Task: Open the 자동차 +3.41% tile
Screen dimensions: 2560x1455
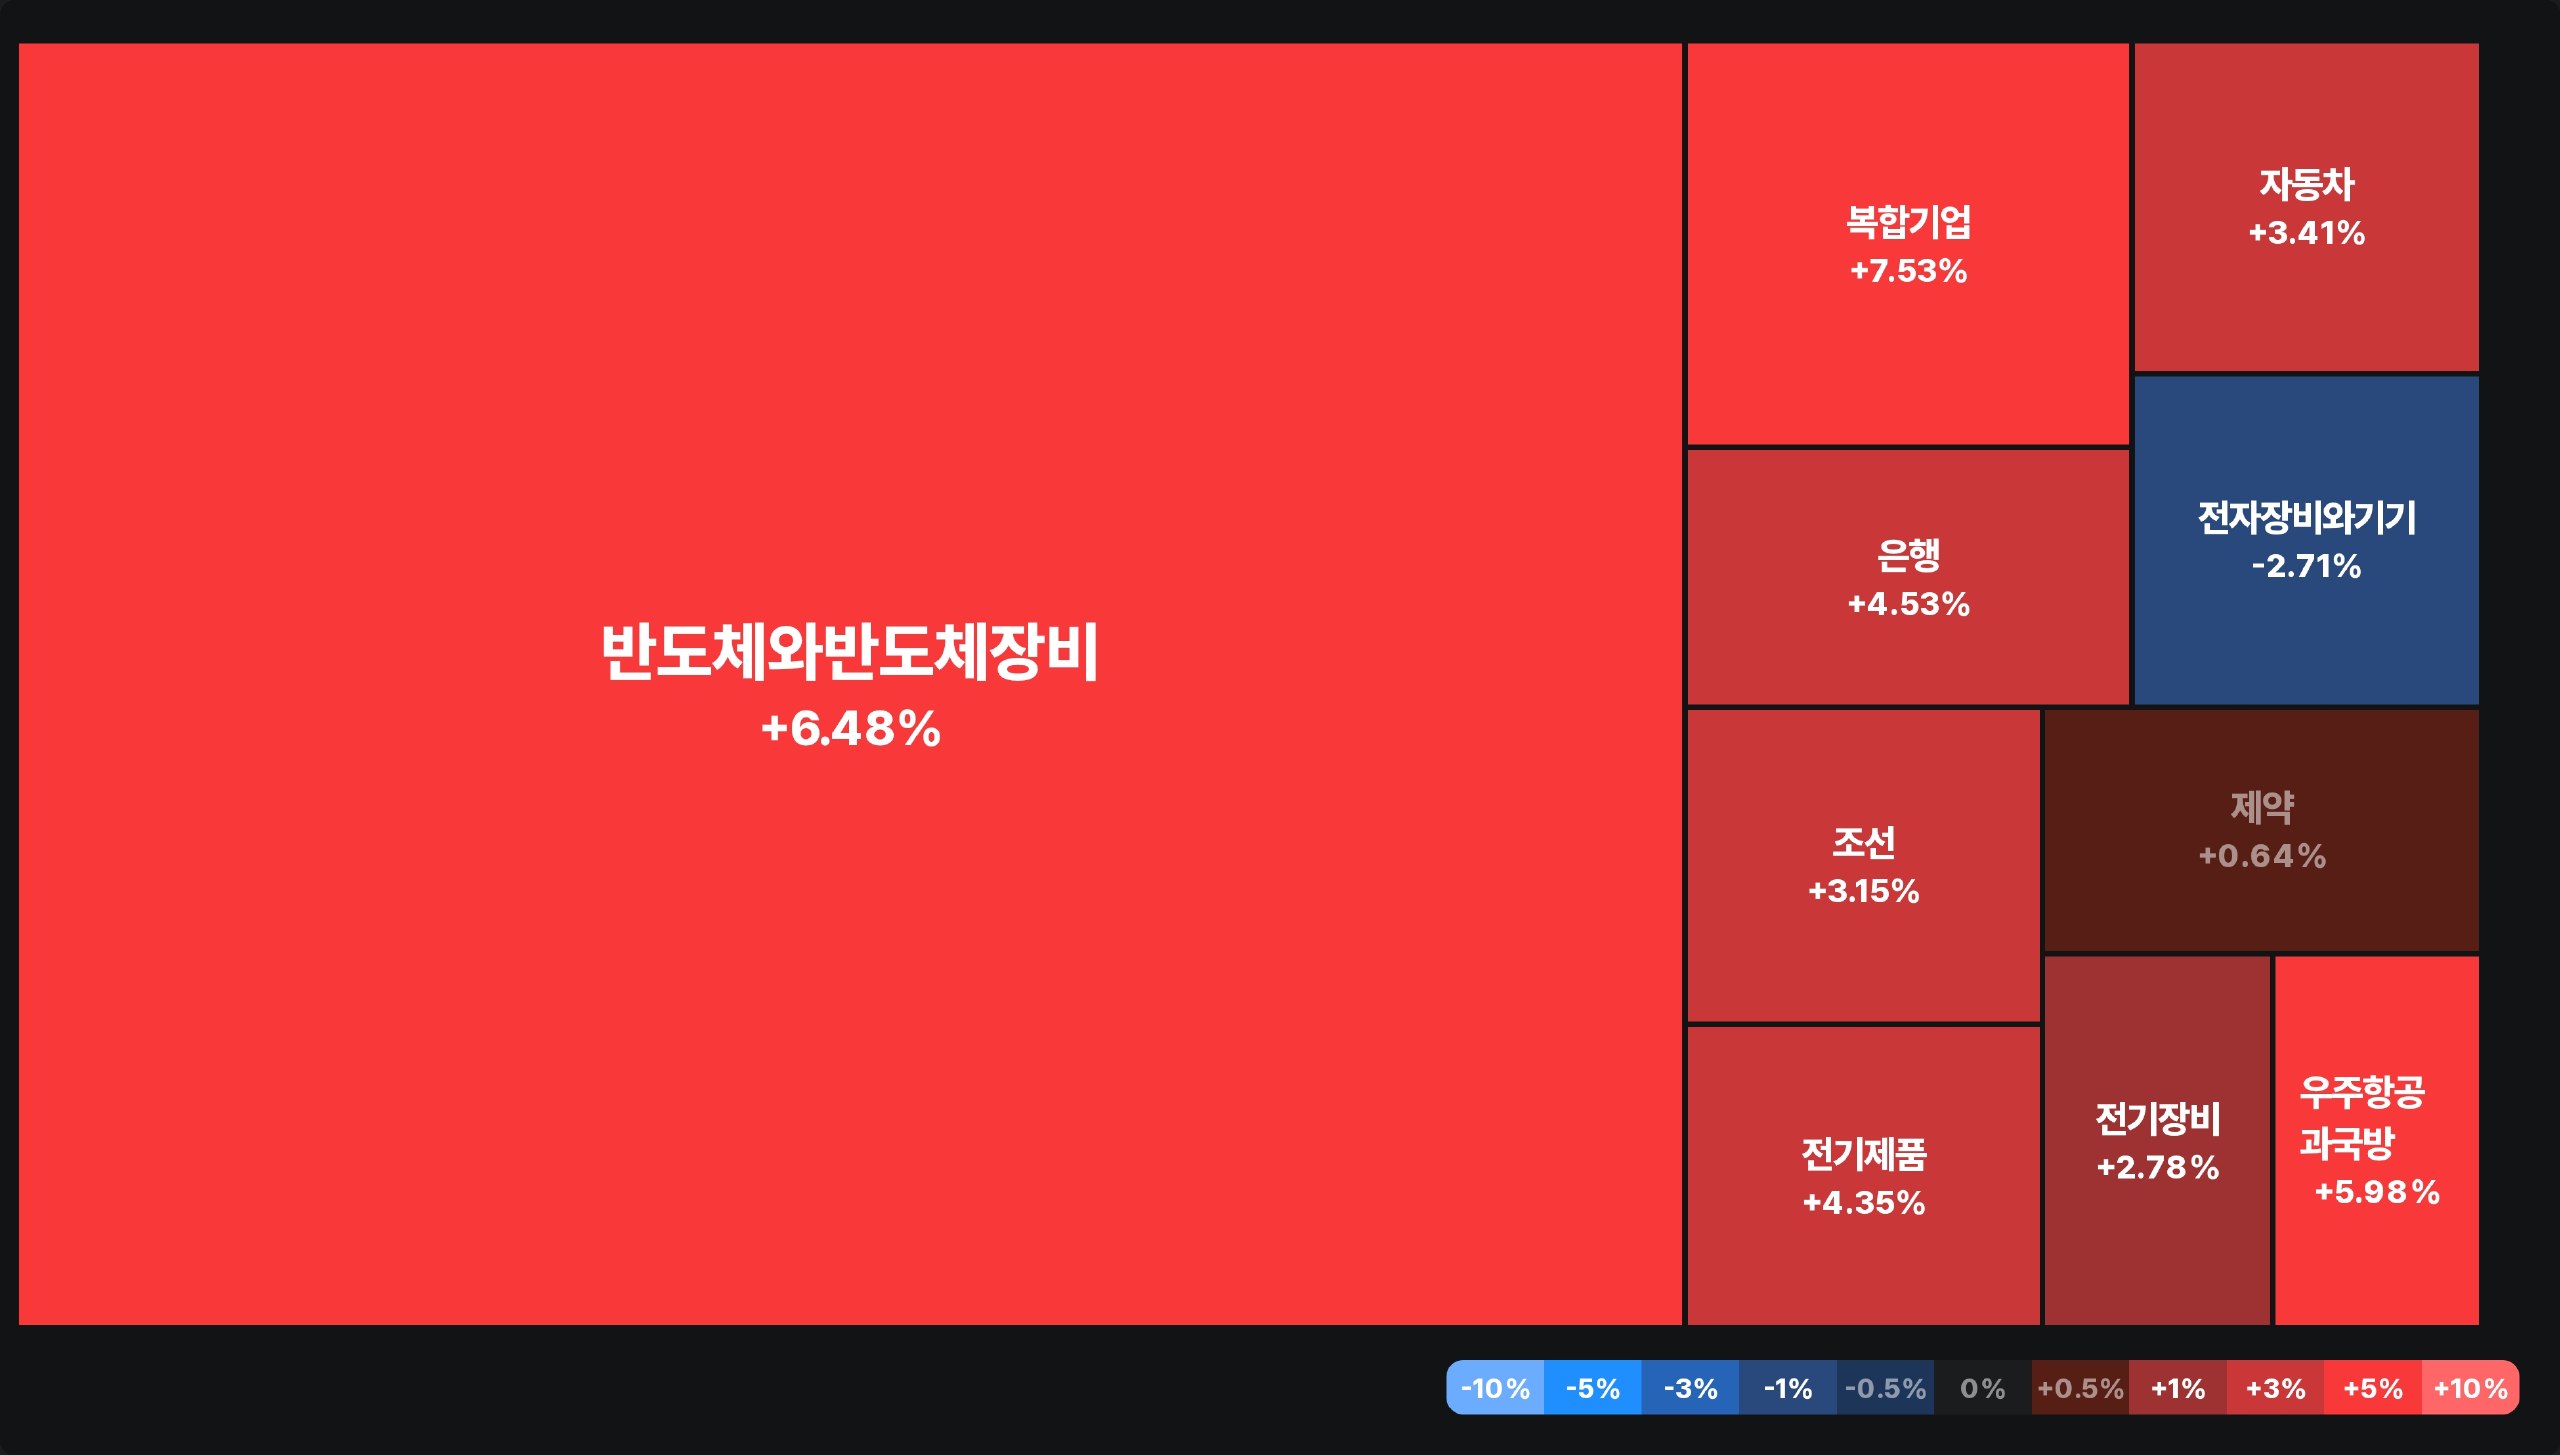Action: pos(2306,207)
